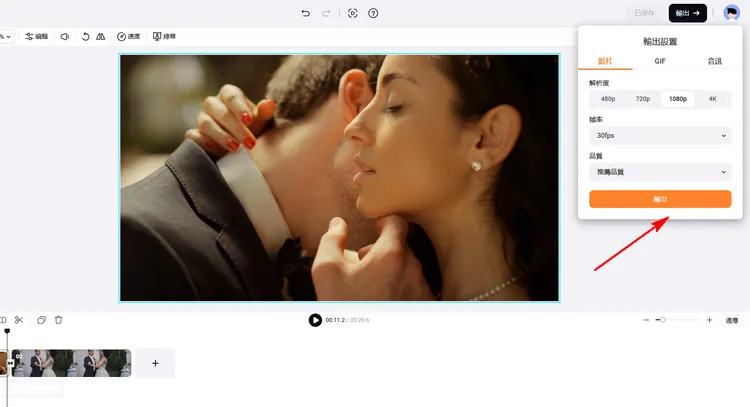Click the timeline zoom in plus icon

coord(709,320)
